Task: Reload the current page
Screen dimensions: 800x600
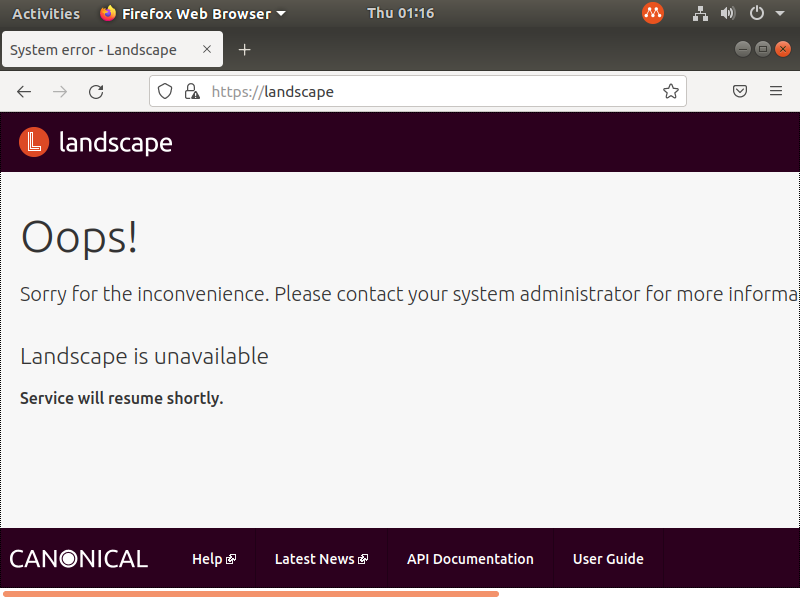Action: pos(96,92)
